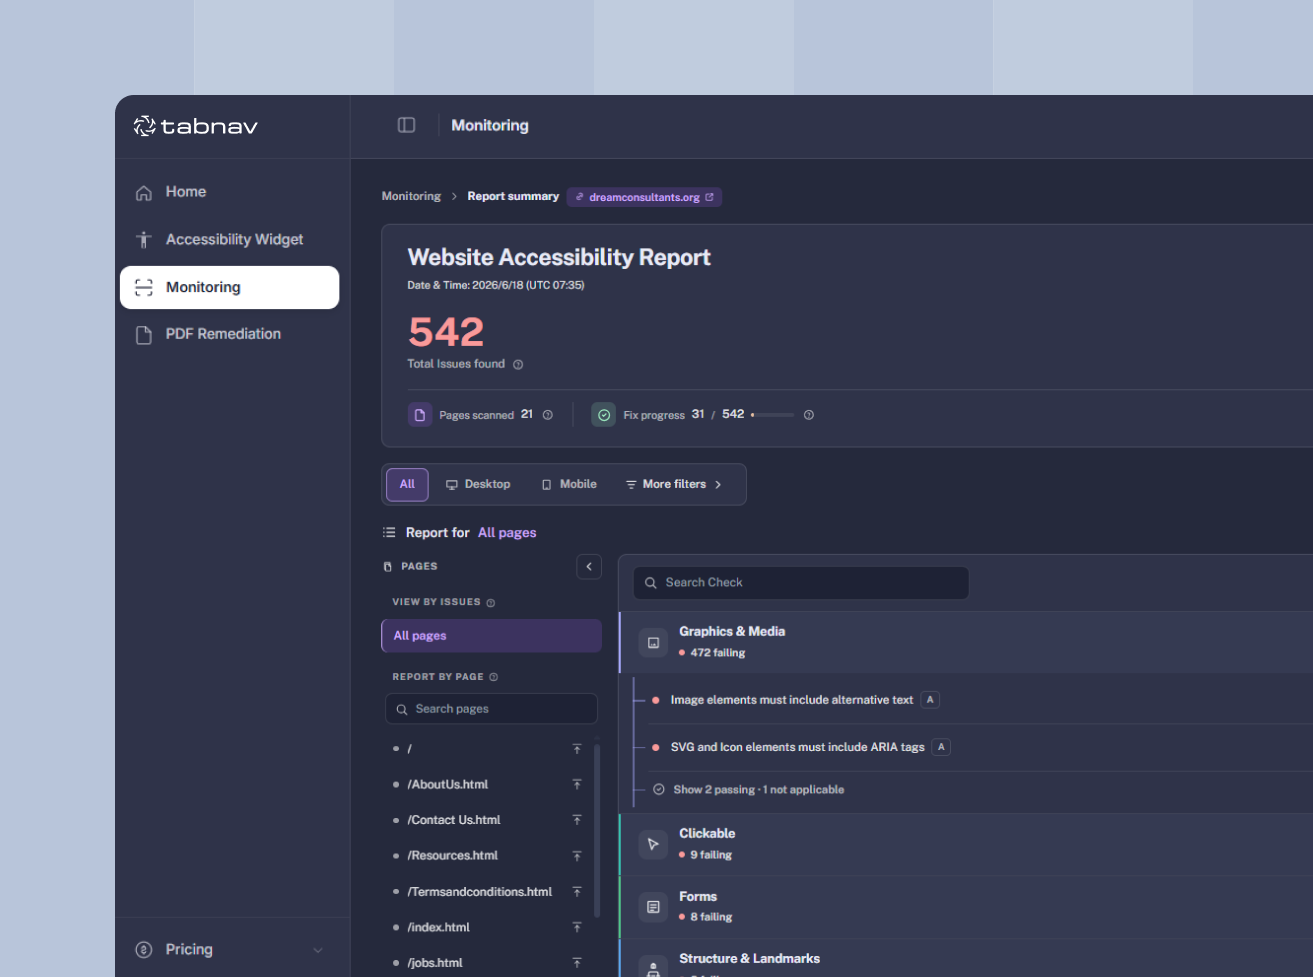Click the pages list scrollbar

[x=597, y=830]
